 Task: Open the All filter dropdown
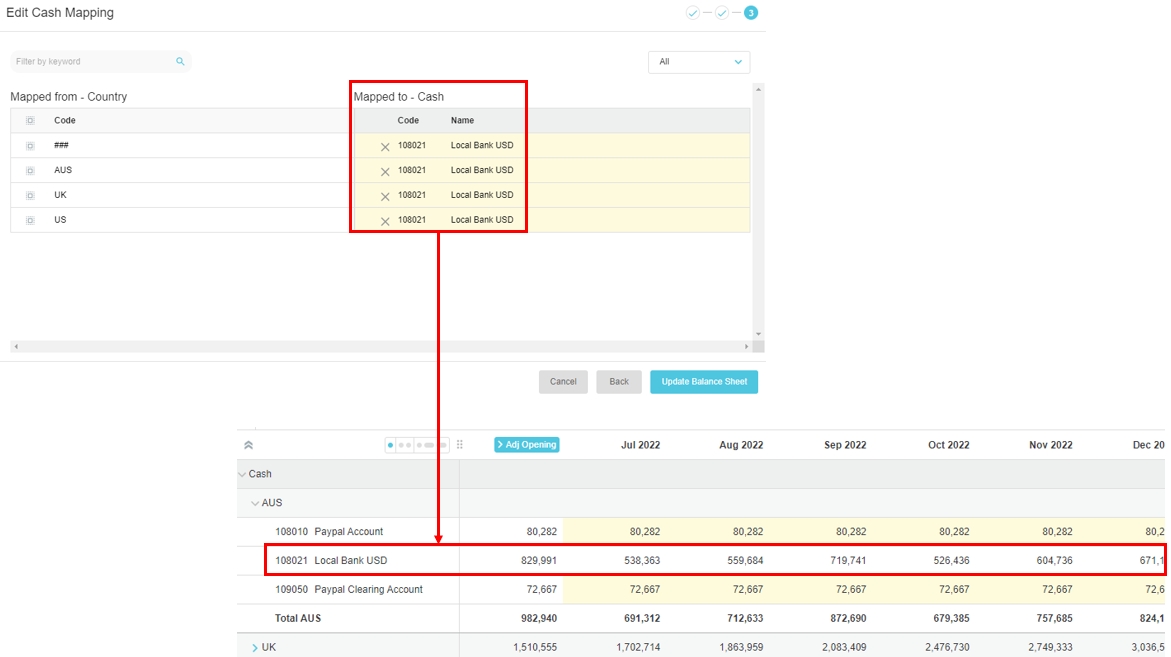699,62
